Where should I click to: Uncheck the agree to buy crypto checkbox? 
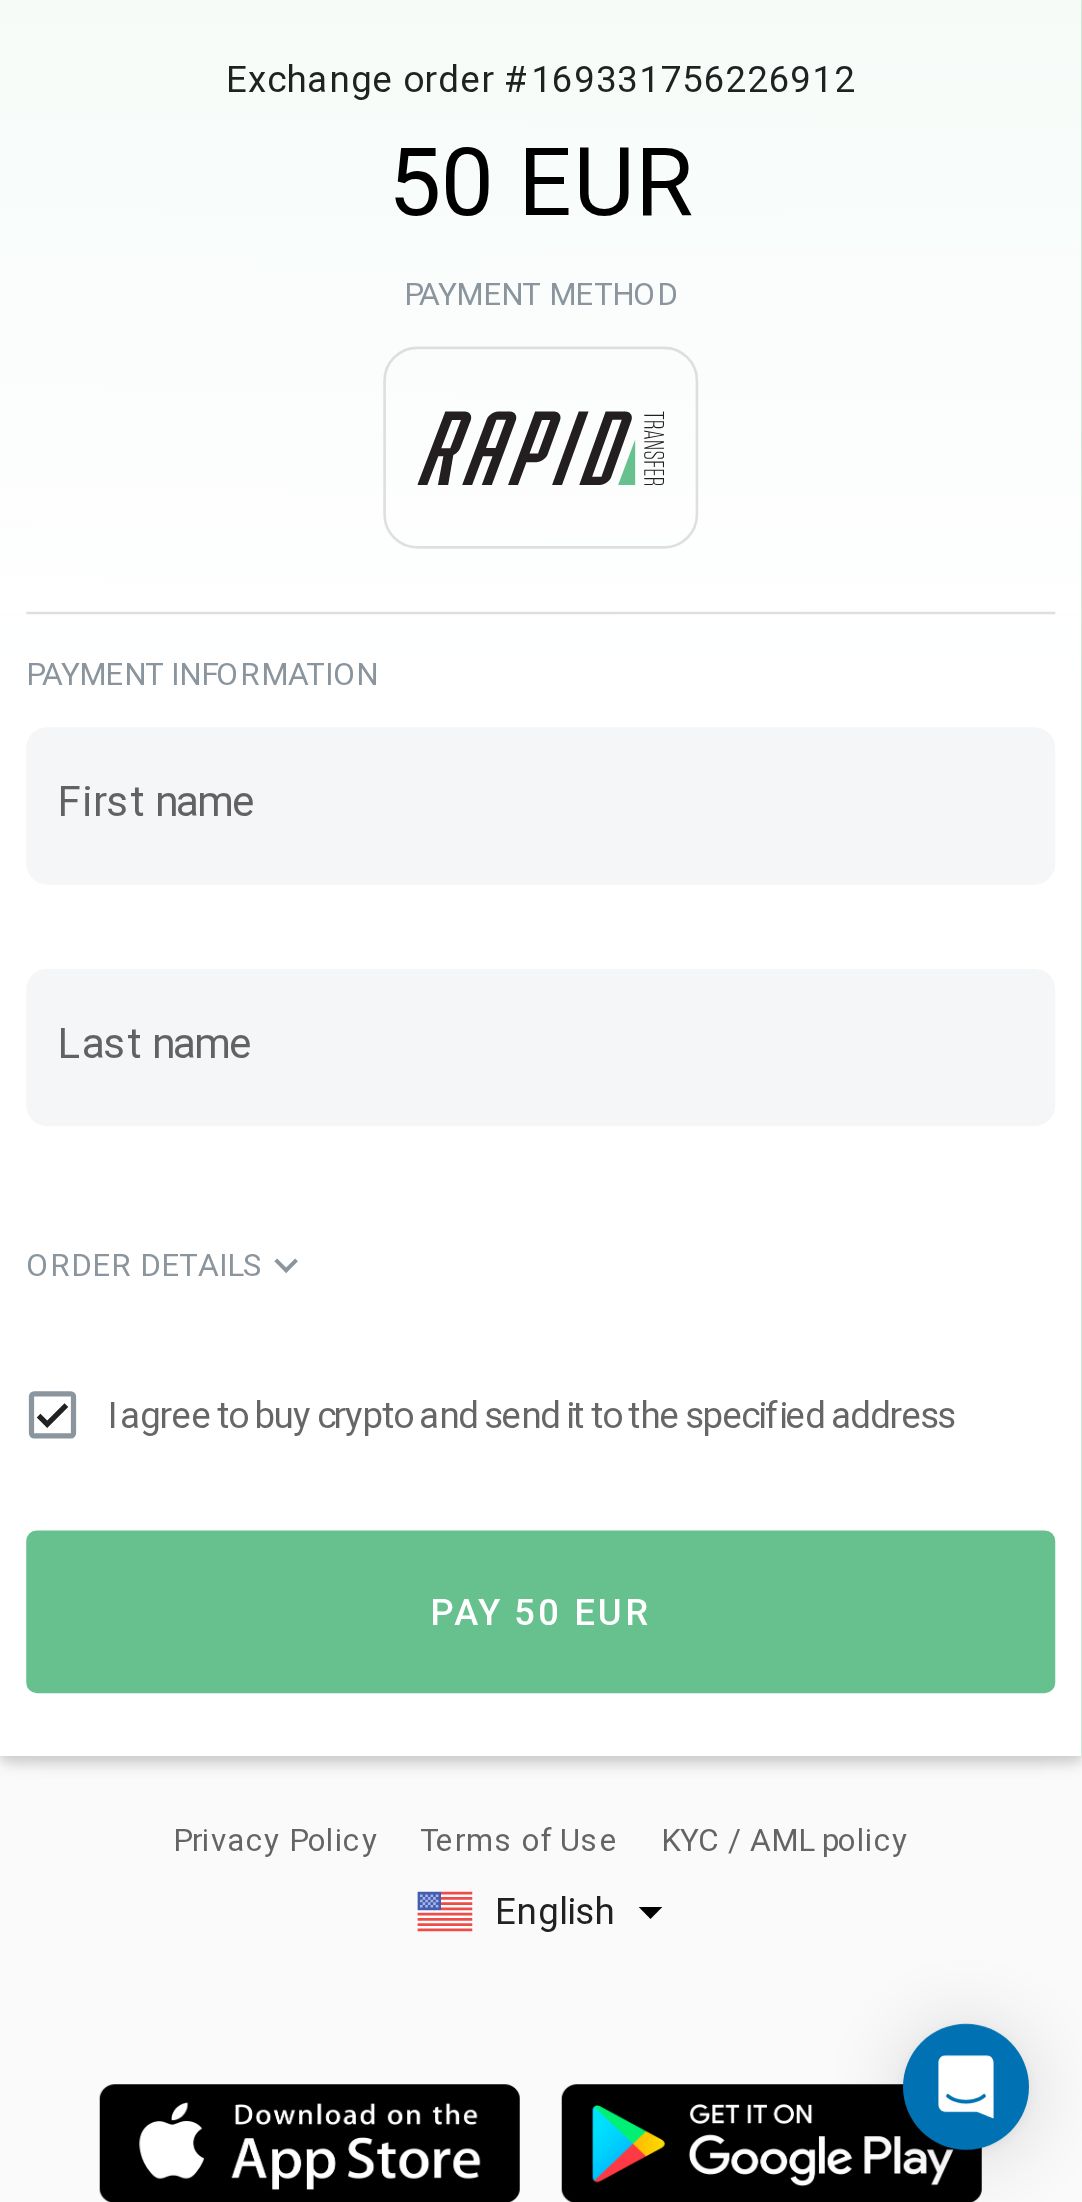53,1415
